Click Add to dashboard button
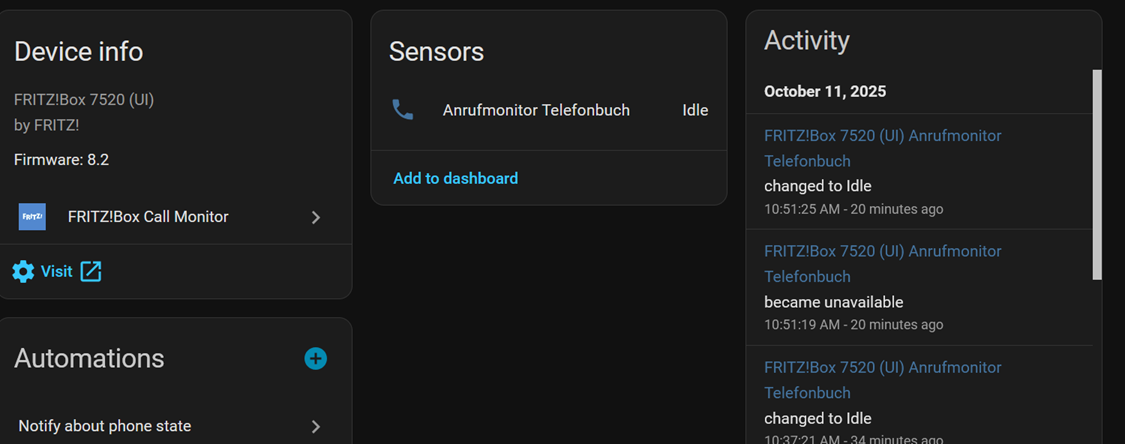This screenshot has height=444, width=1125. pyautogui.click(x=455, y=178)
